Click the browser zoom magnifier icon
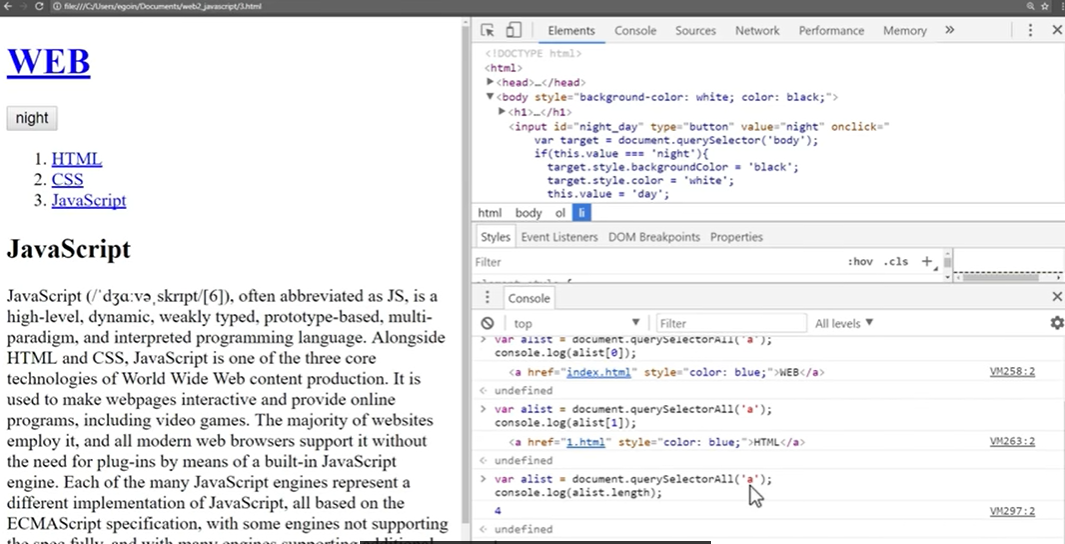This screenshot has width=1065, height=544. 1031,6
